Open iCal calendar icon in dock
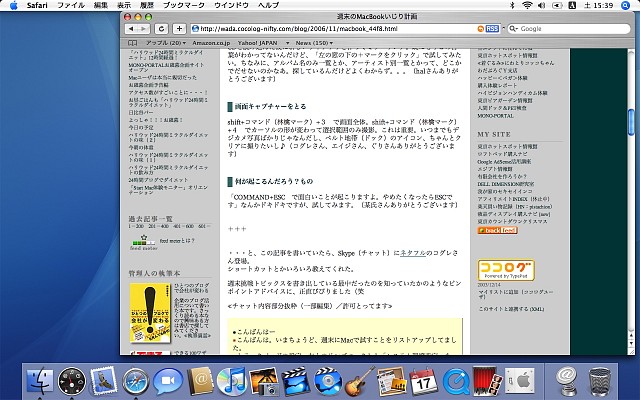 coord(424,380)
